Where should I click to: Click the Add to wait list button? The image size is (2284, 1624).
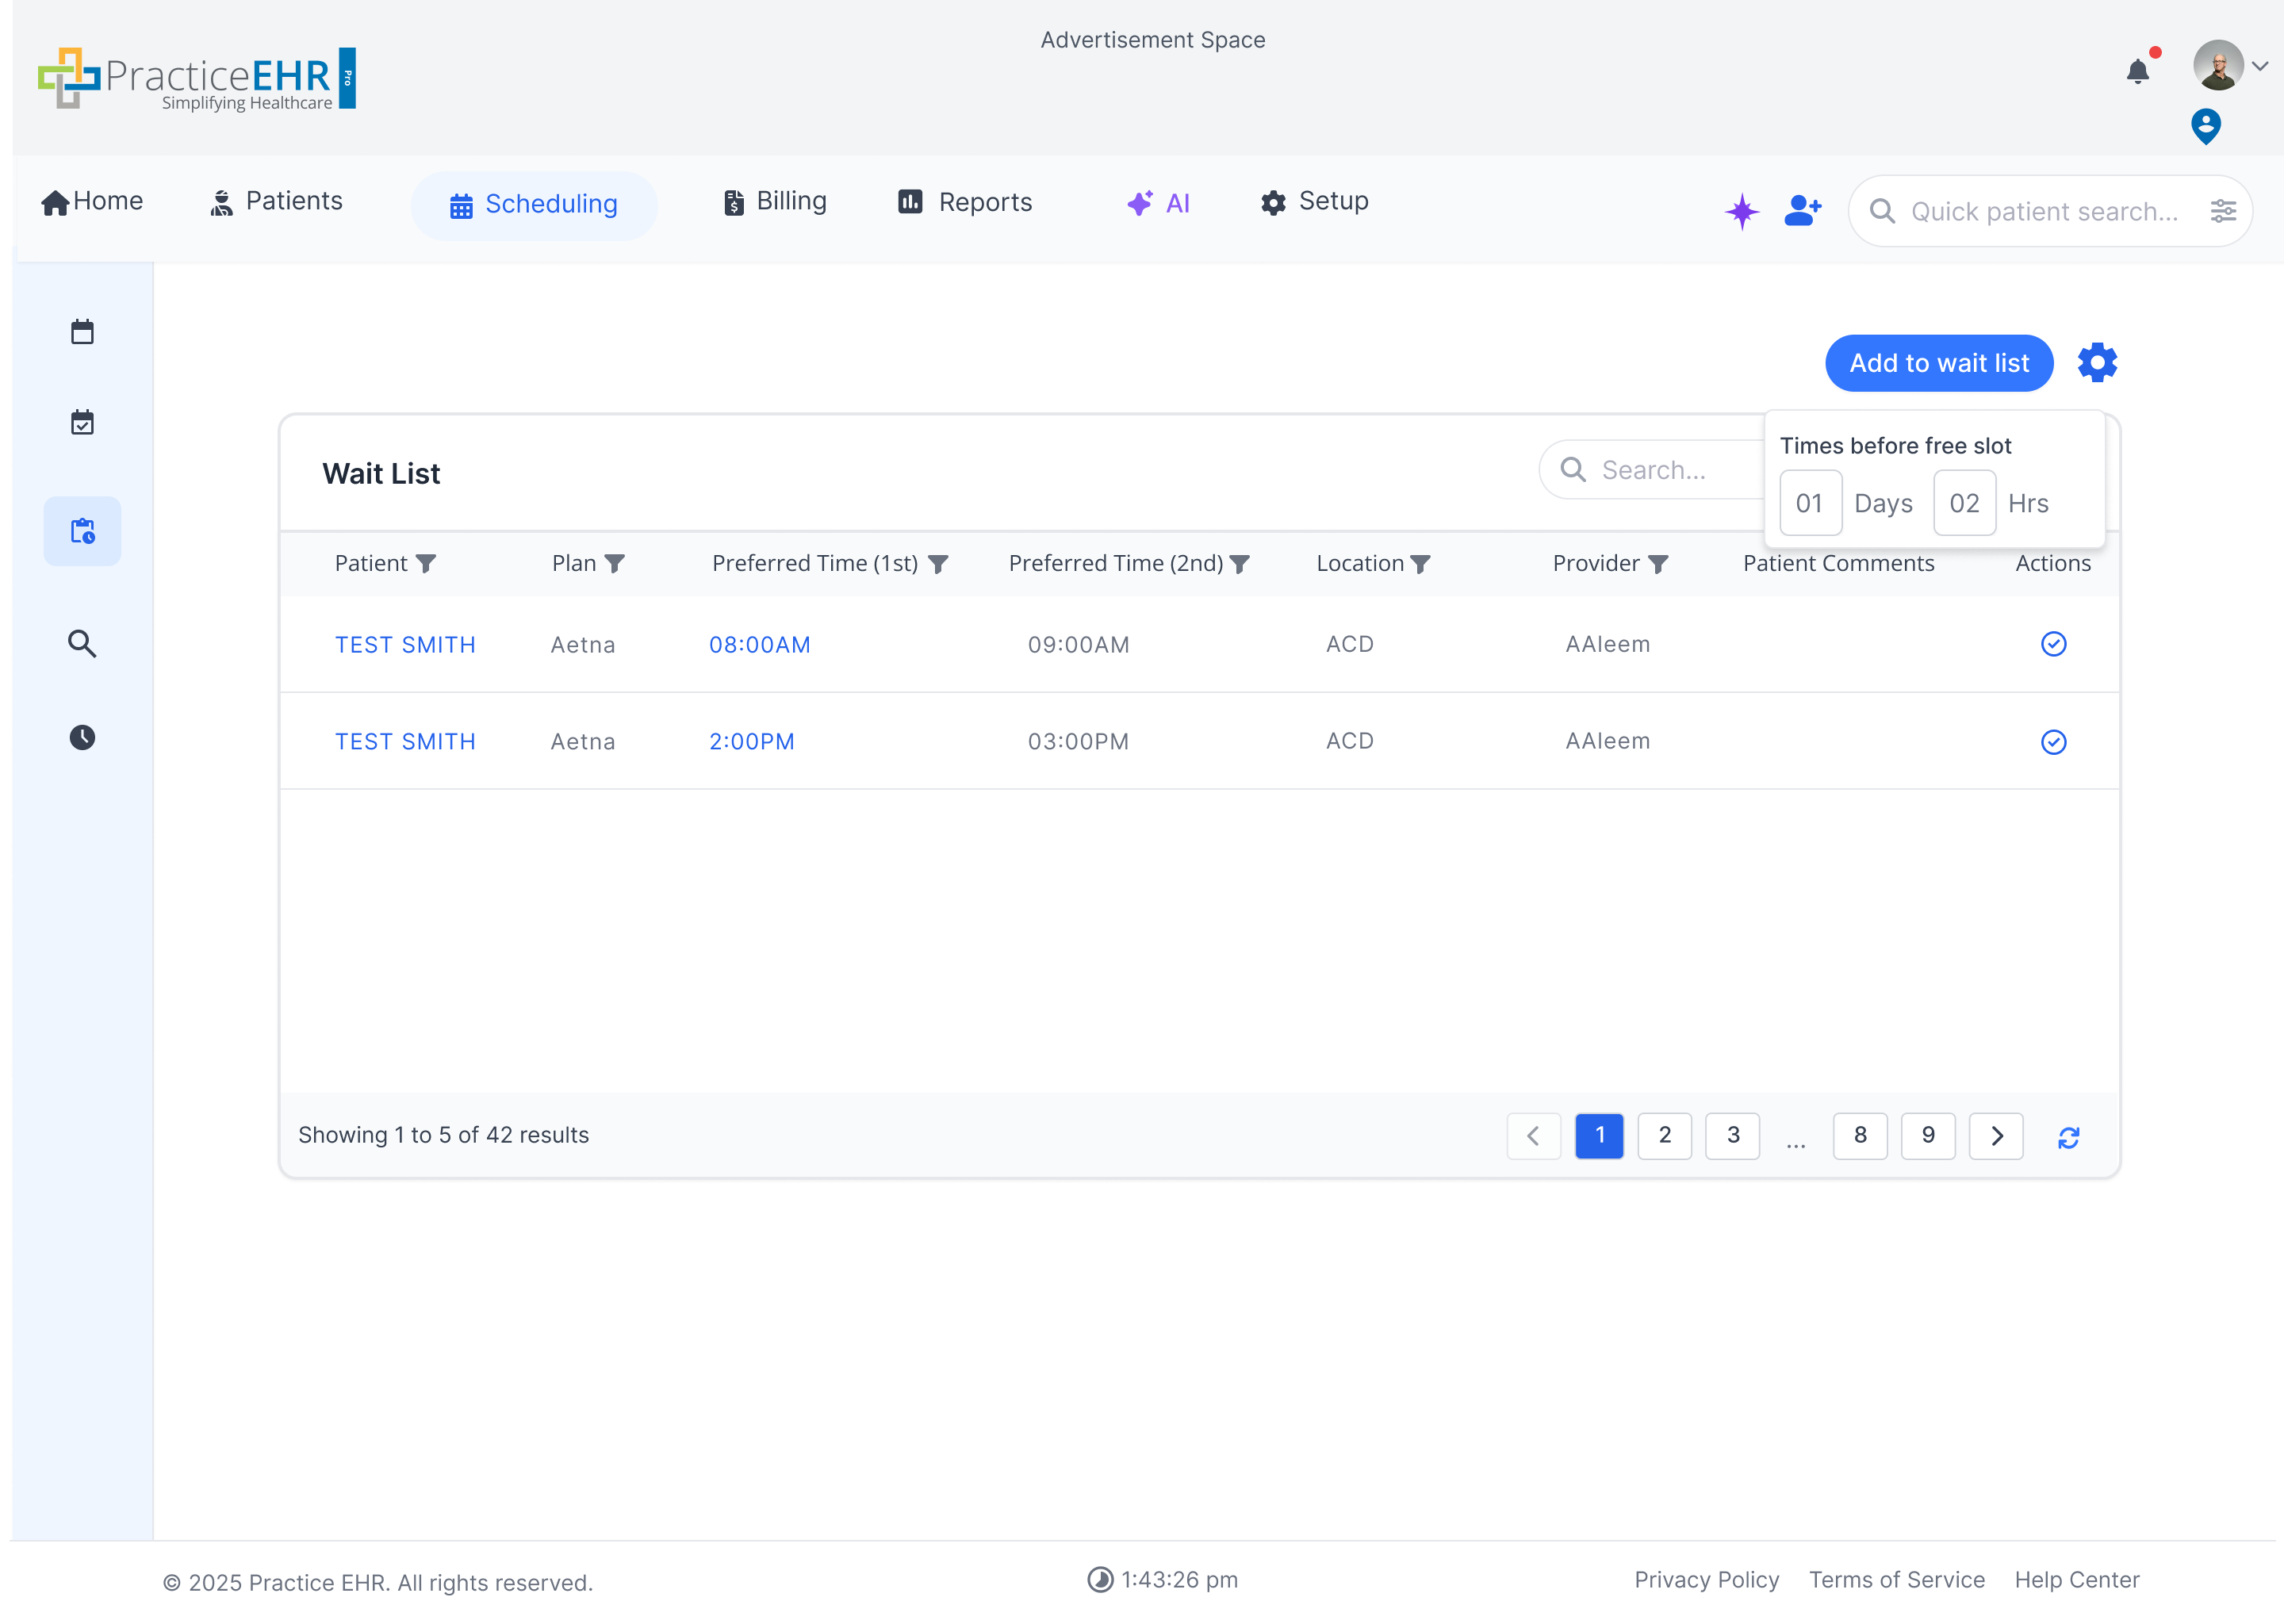[1938, 362]
